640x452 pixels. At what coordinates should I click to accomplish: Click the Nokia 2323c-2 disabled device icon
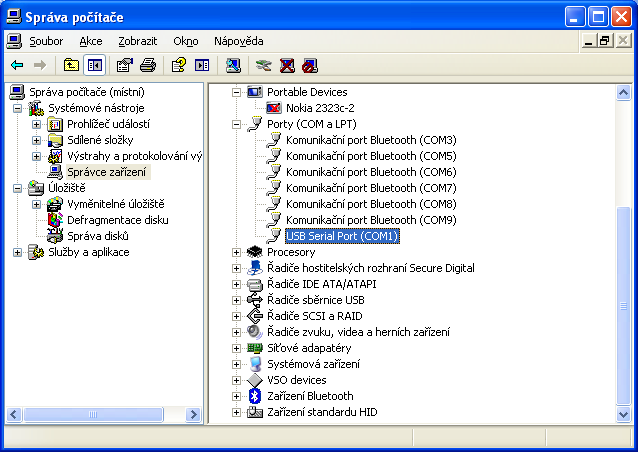click(x=273, y=108)
